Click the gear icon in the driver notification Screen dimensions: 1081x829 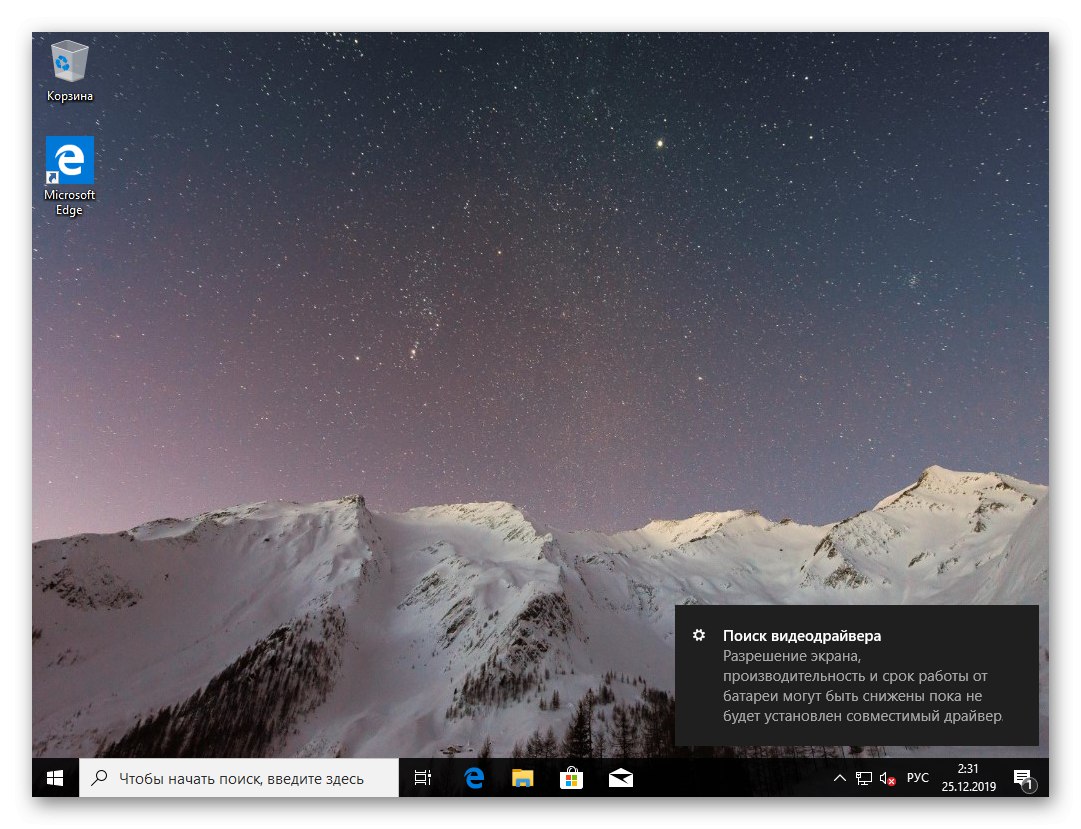[x=697, y=635]
